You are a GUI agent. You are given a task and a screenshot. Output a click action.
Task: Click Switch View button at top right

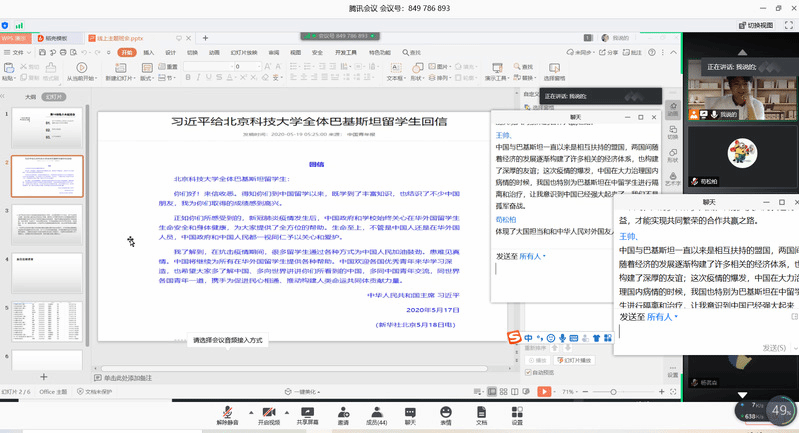coord(756,25)
